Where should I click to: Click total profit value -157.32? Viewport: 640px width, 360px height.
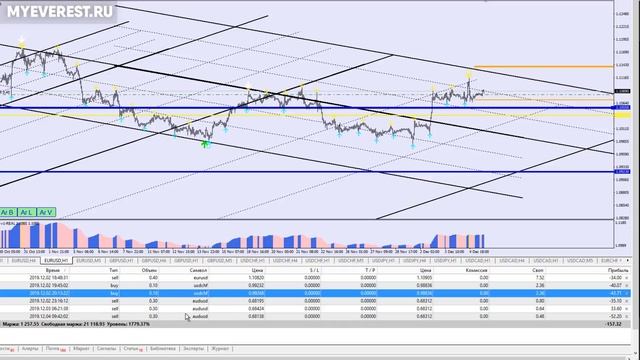tap(613, 324)
